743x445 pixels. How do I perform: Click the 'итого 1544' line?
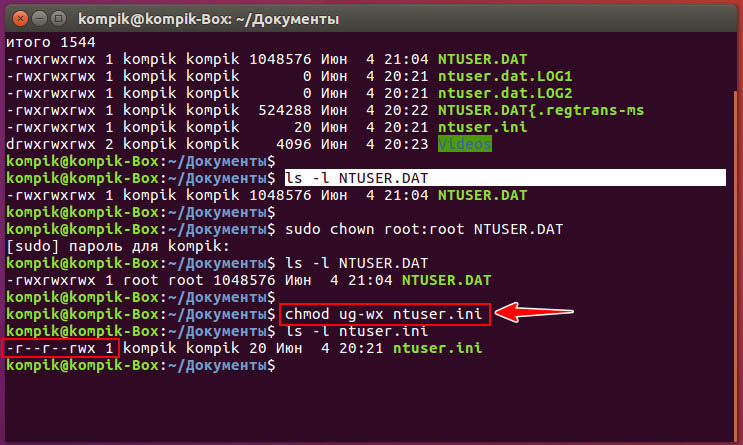click(51, 42)
